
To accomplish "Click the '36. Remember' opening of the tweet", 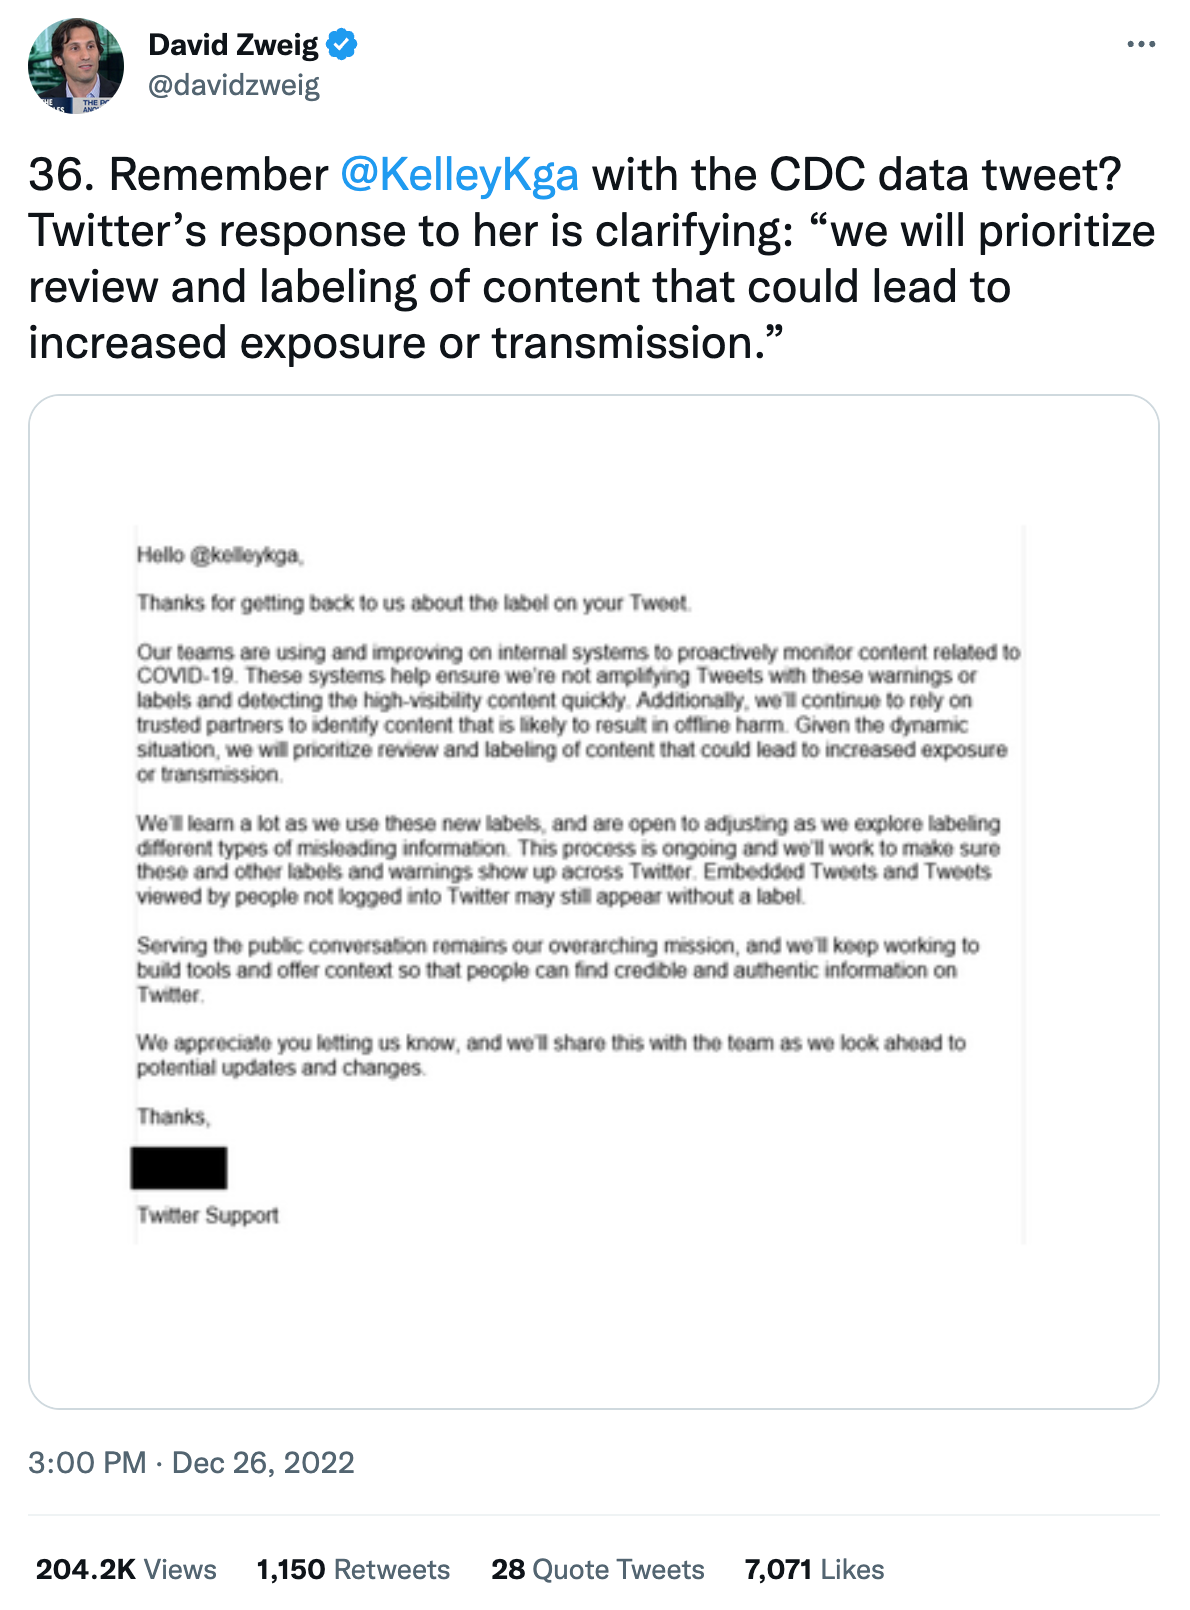I will pos(178,175).
